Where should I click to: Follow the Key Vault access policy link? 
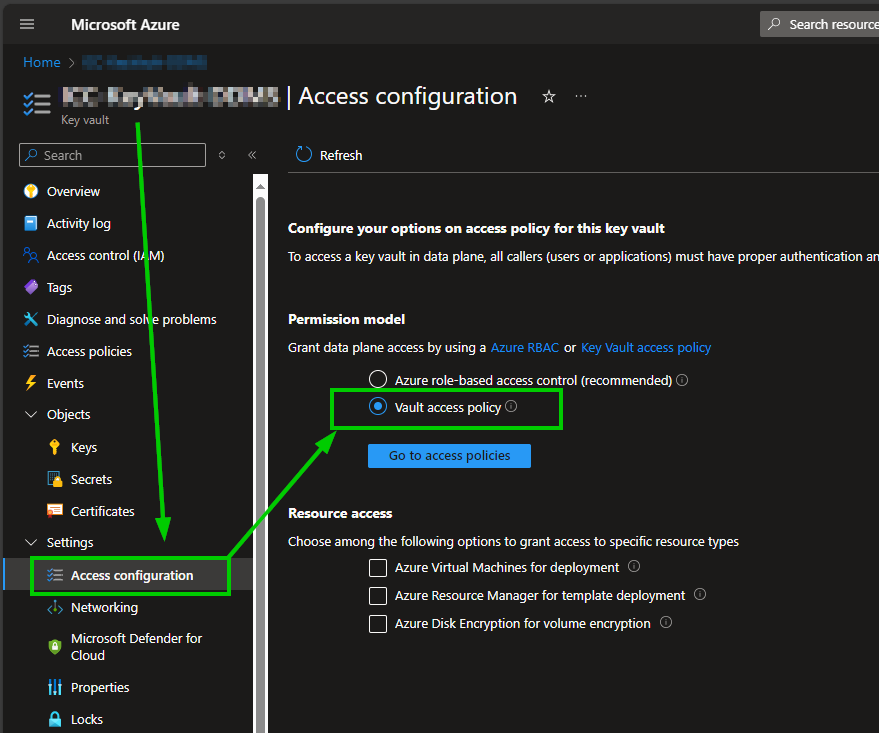pyautogui.click(x=646, y=347)
